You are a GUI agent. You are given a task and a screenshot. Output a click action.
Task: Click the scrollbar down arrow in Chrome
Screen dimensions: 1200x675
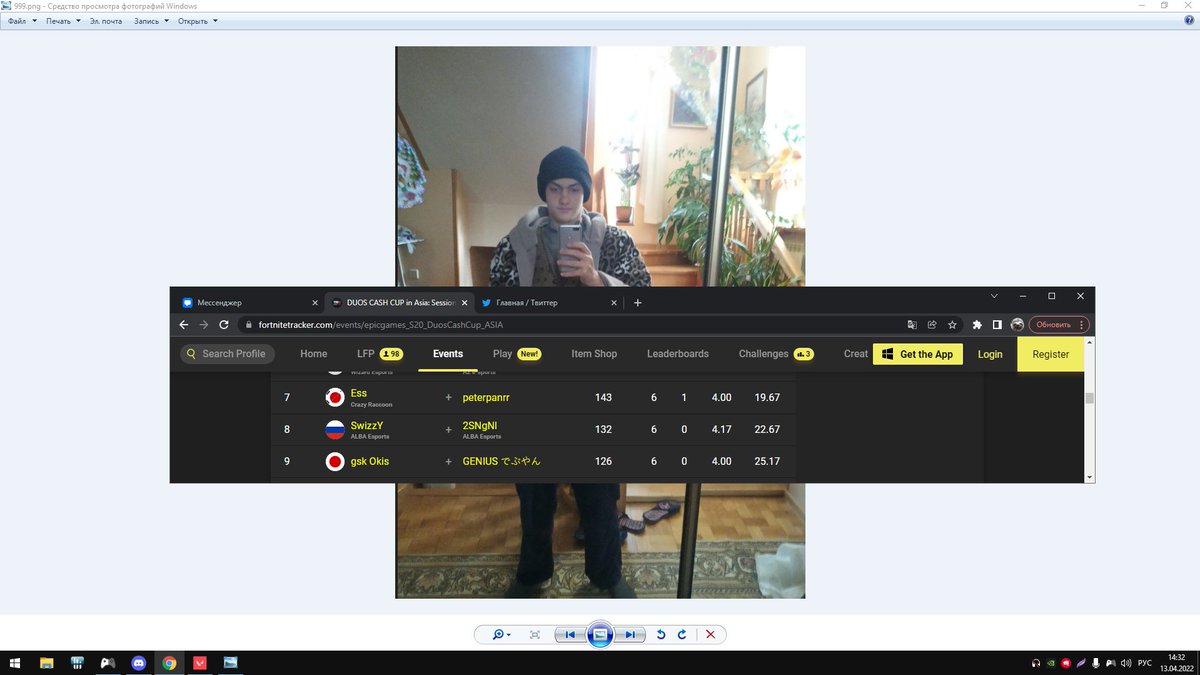[1089, 477]
